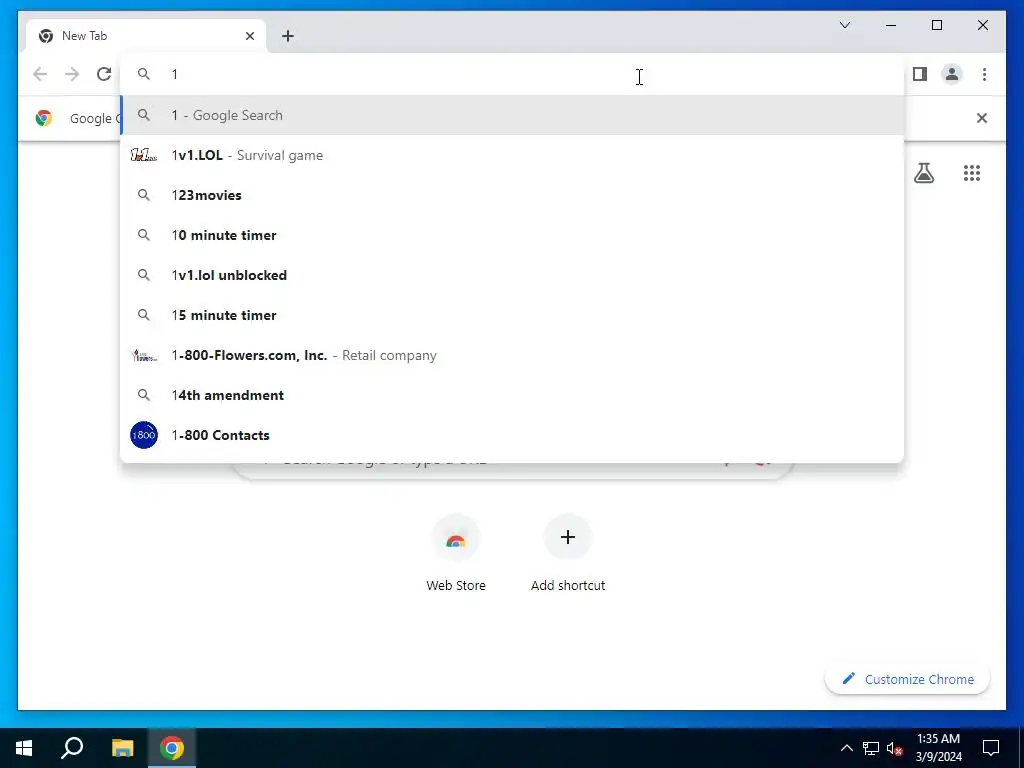Choose '14th amendment' suggestion
The width and height of the screenshot is (1024, 768).
point(512,395)
